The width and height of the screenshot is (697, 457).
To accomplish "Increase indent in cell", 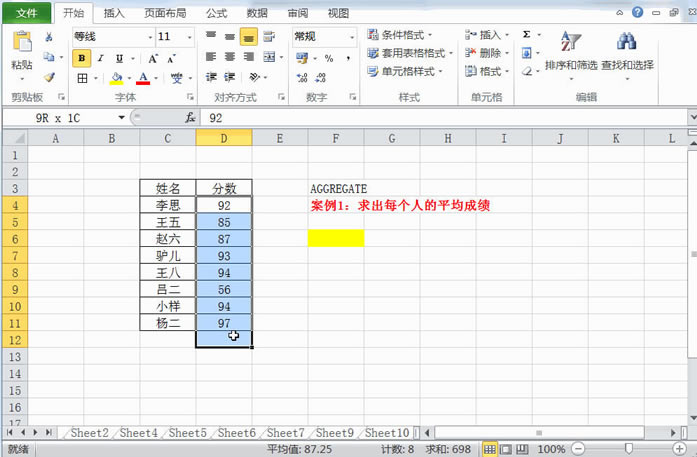I will coord(230,77).
